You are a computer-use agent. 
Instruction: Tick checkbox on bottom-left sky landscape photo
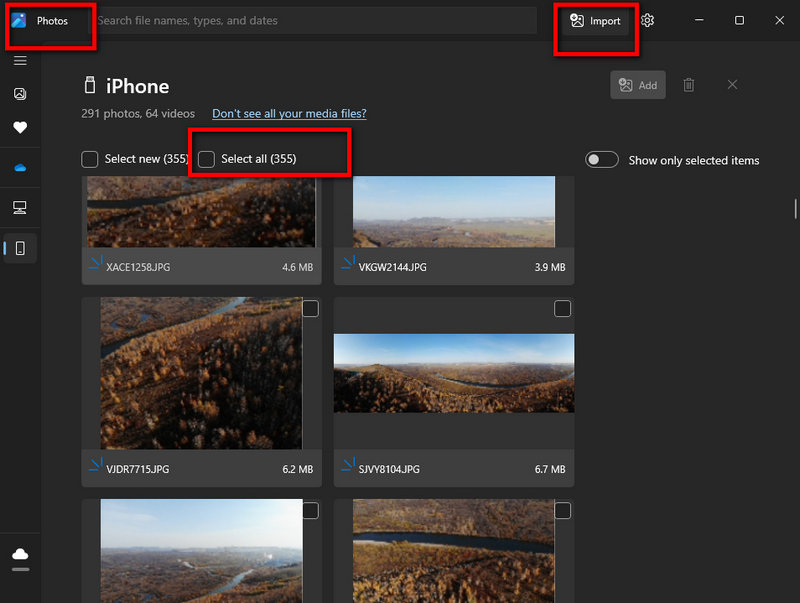311,511
